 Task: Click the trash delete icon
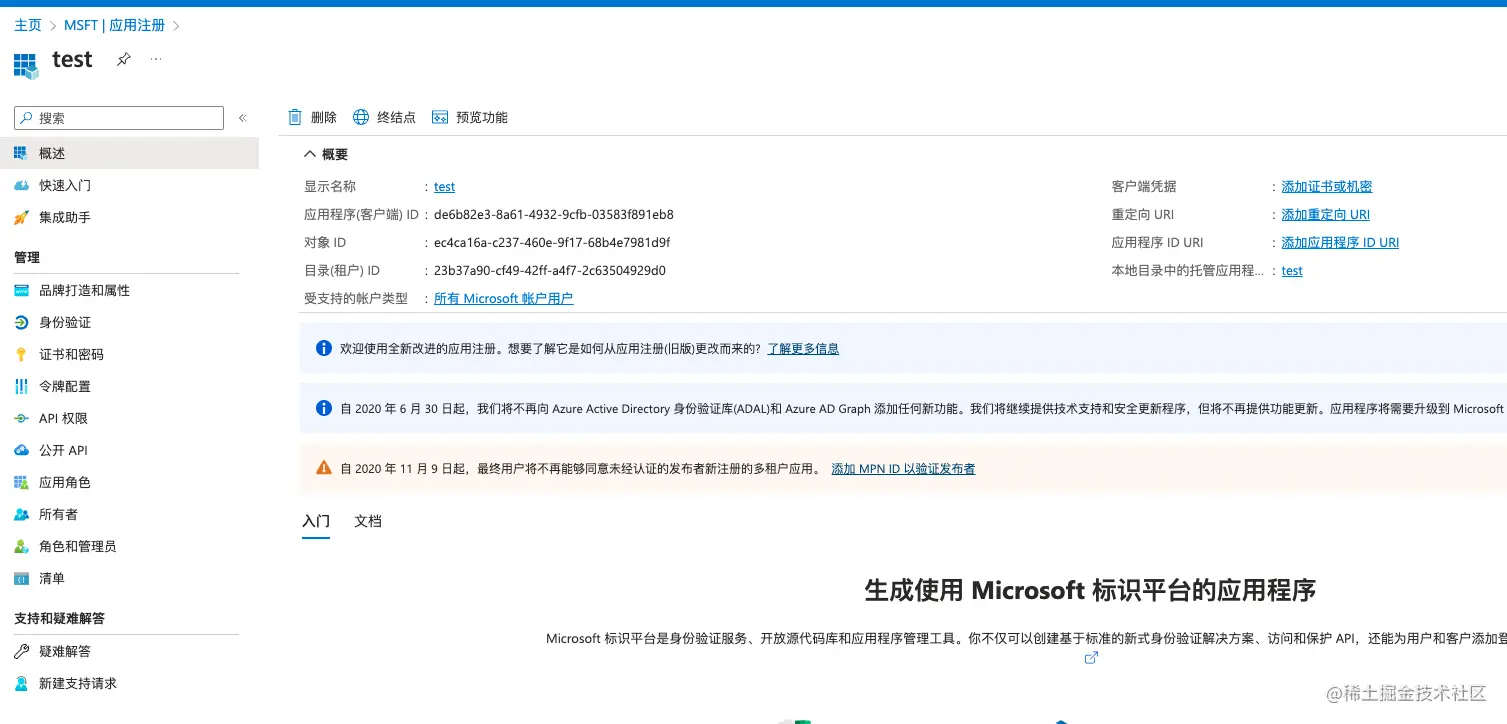tap(295, 117)
